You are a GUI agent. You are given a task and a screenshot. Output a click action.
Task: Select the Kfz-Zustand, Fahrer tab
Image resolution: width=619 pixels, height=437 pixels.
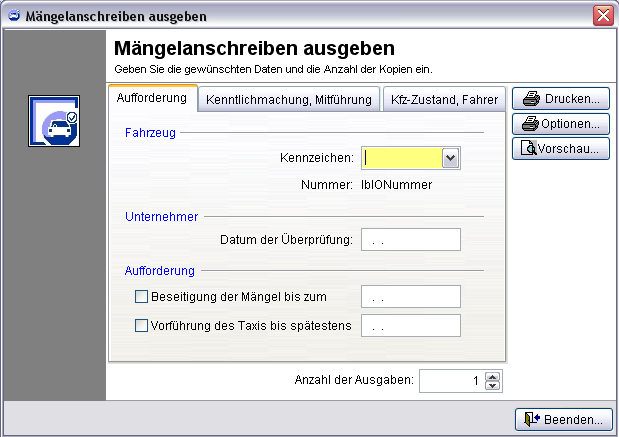443,99
